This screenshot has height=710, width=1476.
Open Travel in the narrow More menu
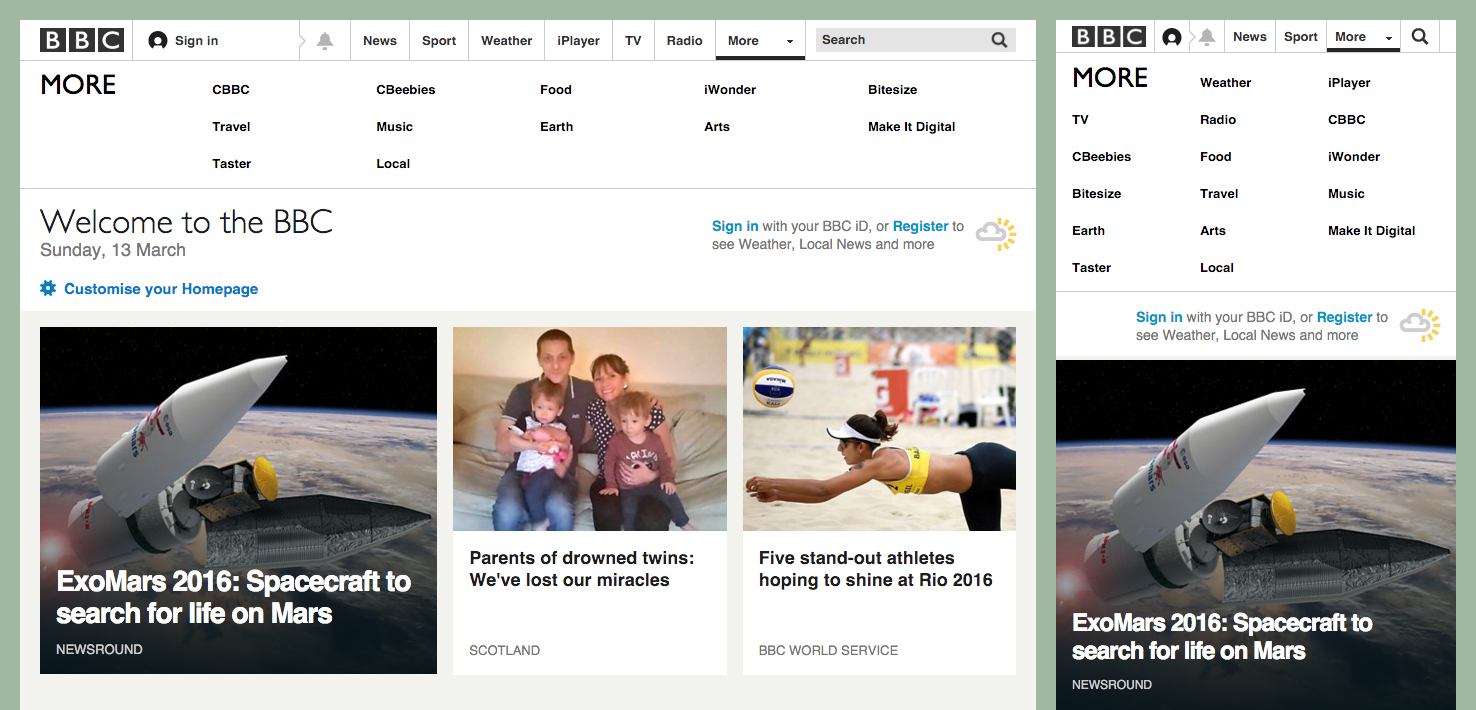point(1219,194)
